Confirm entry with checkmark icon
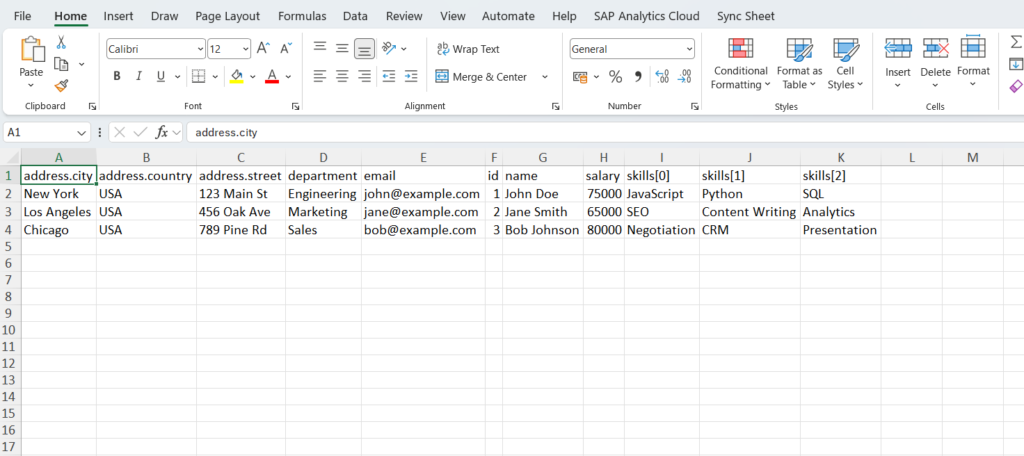1024x456 pixels. 140,133
